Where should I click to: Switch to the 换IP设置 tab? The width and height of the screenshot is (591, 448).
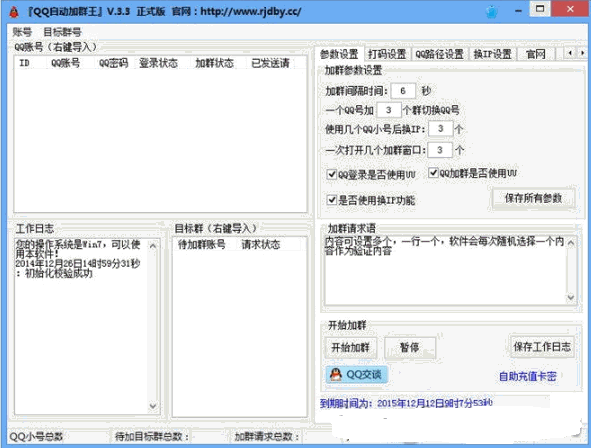[492, 54]
